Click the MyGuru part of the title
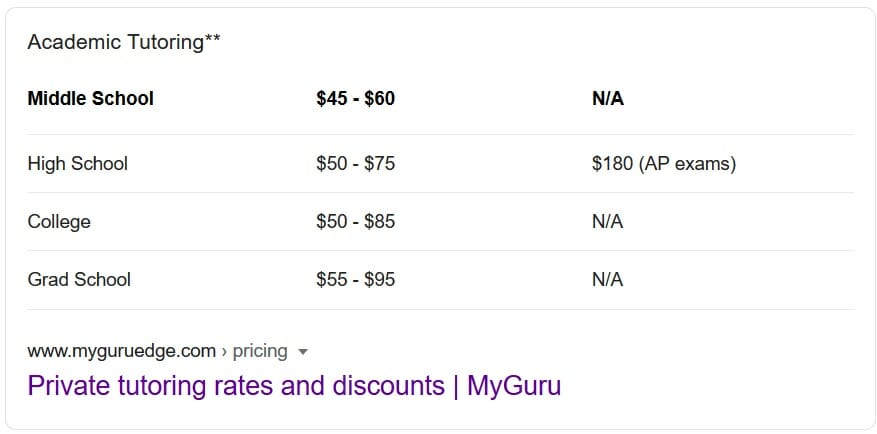 [x=514, y=386]
